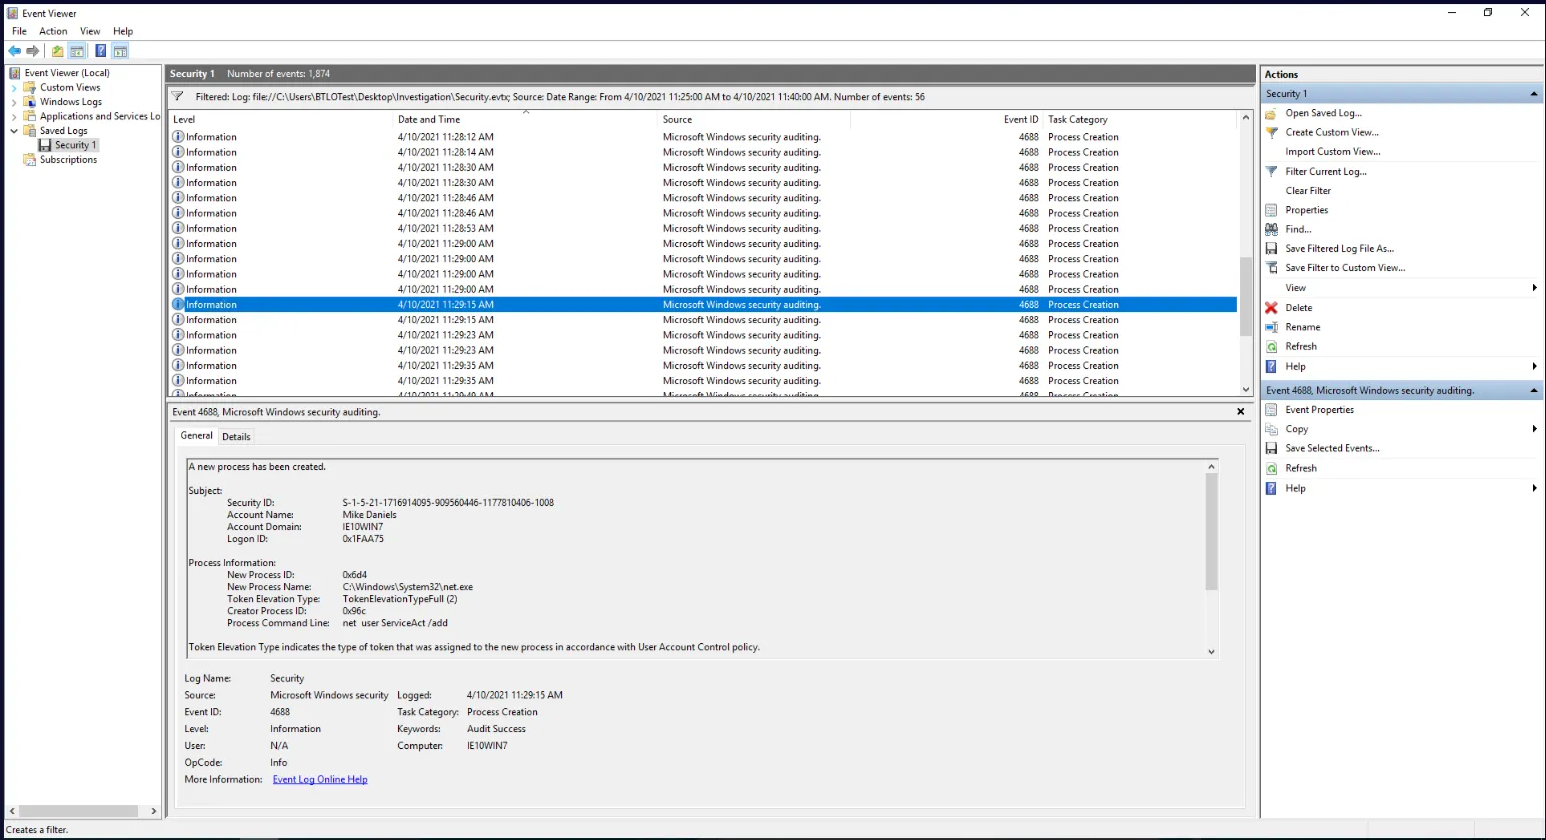1546x840 pixels.
Task: Select the event at 11:28:14 AM
Action: 704,153
